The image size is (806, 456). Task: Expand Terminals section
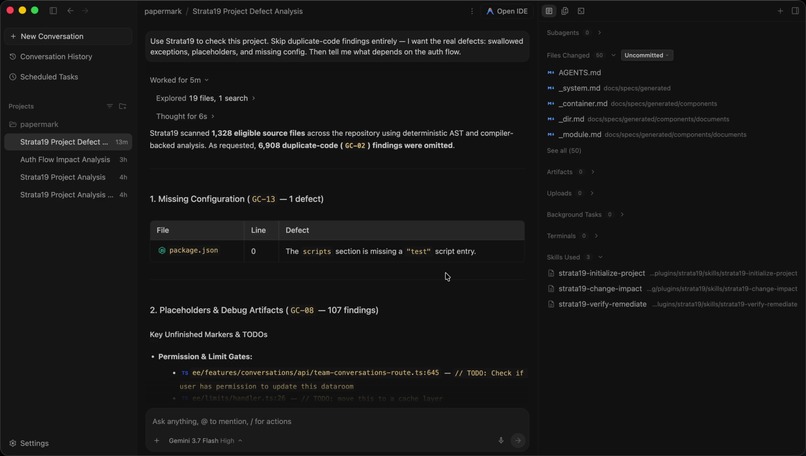573,236
